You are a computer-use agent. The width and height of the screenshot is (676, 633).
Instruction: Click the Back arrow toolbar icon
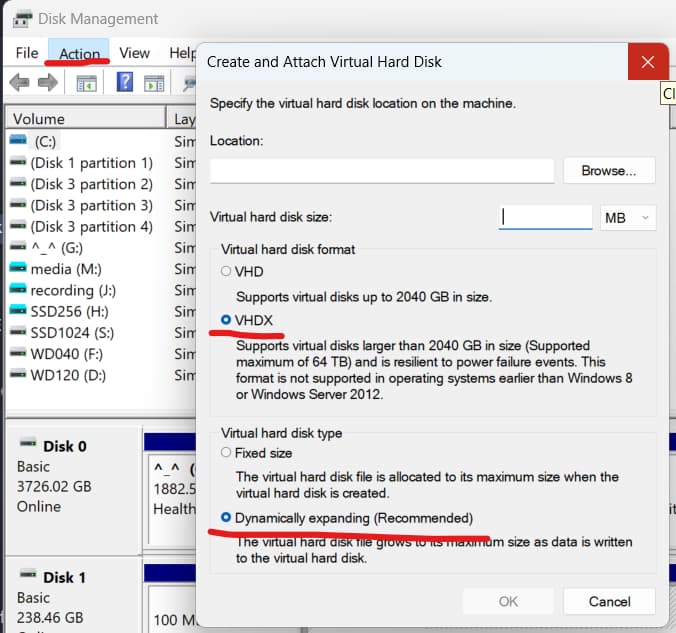point(19,82)
